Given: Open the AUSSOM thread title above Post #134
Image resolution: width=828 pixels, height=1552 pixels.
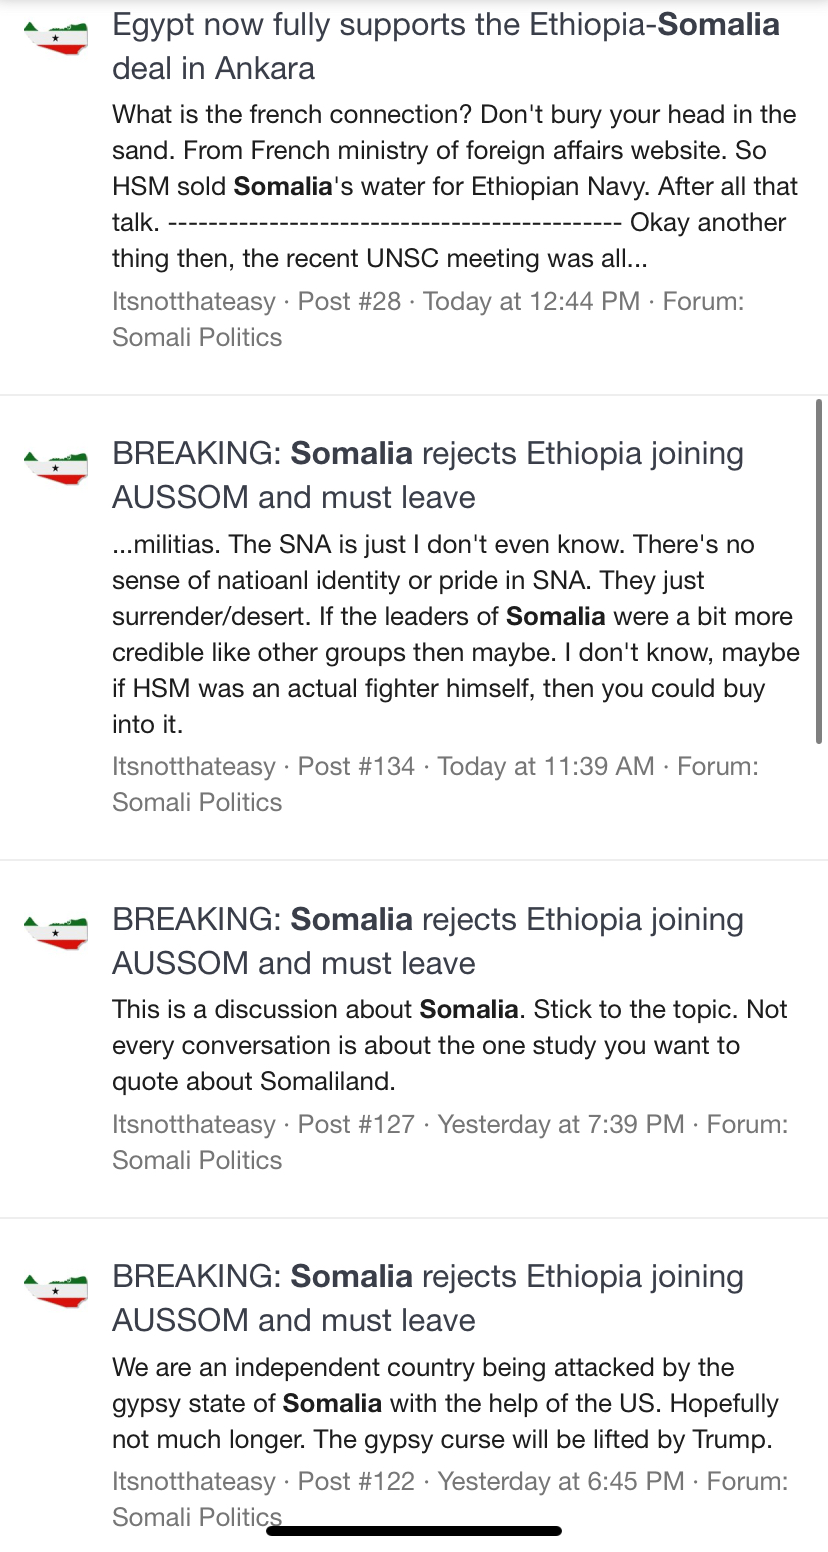Looking at the screenshot, I should click(x=428, y=475).
